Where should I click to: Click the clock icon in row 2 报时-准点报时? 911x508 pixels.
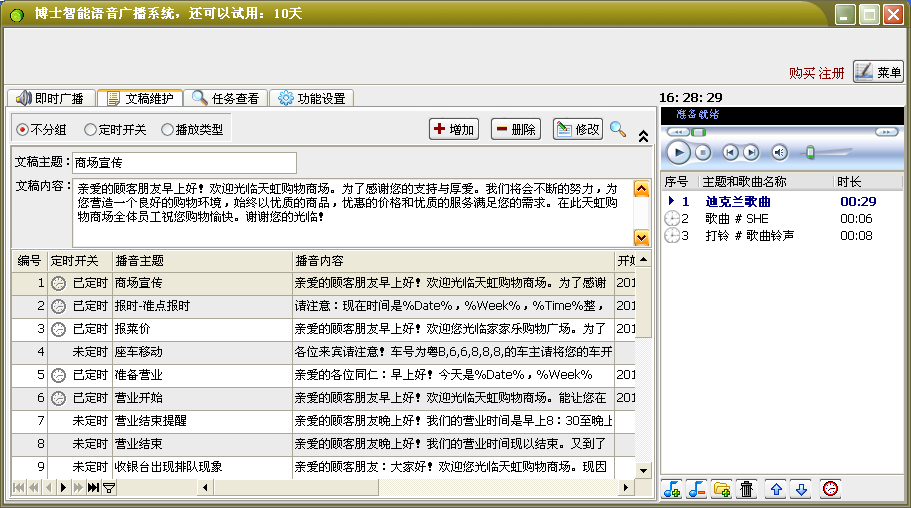59,306
